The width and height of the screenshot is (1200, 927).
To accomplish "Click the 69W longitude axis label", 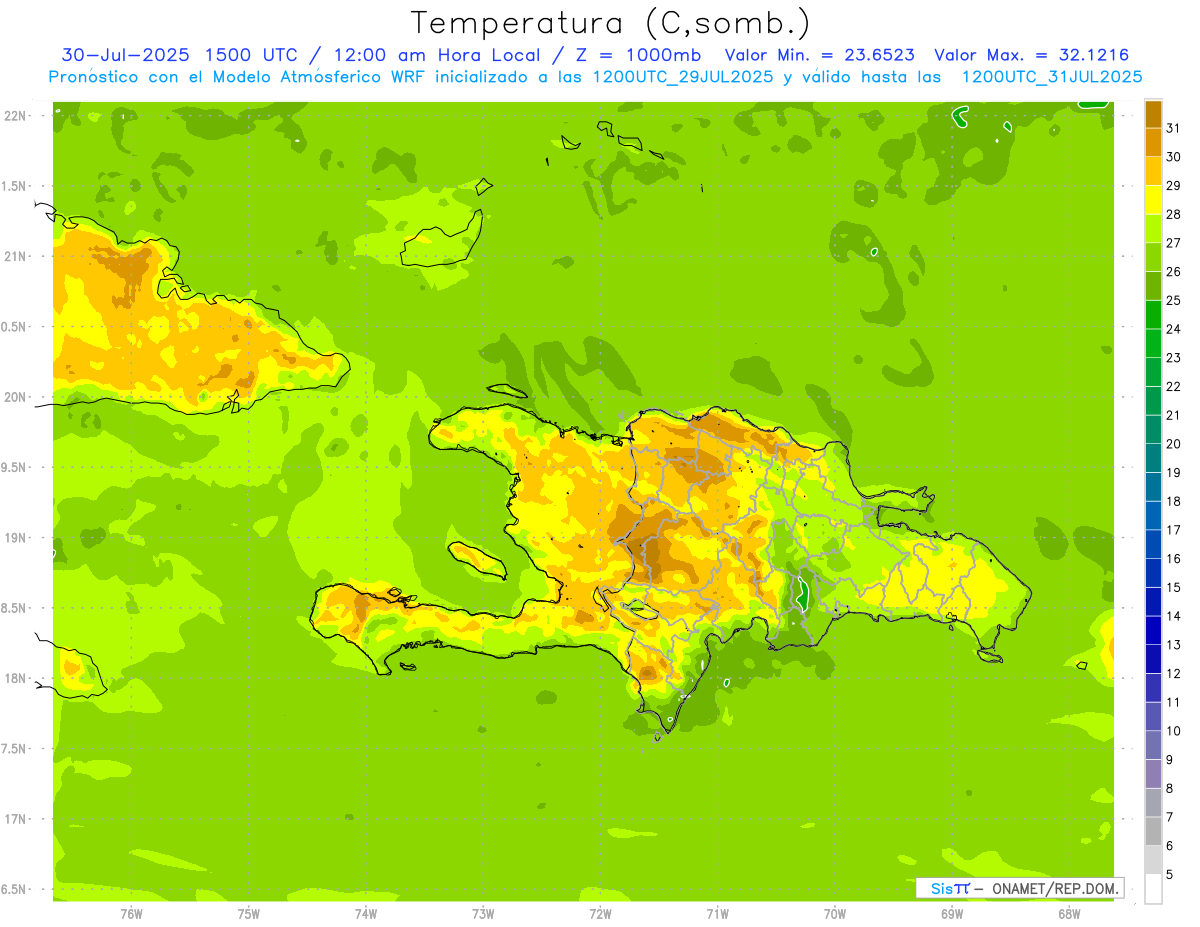I will tap(952, 913).
